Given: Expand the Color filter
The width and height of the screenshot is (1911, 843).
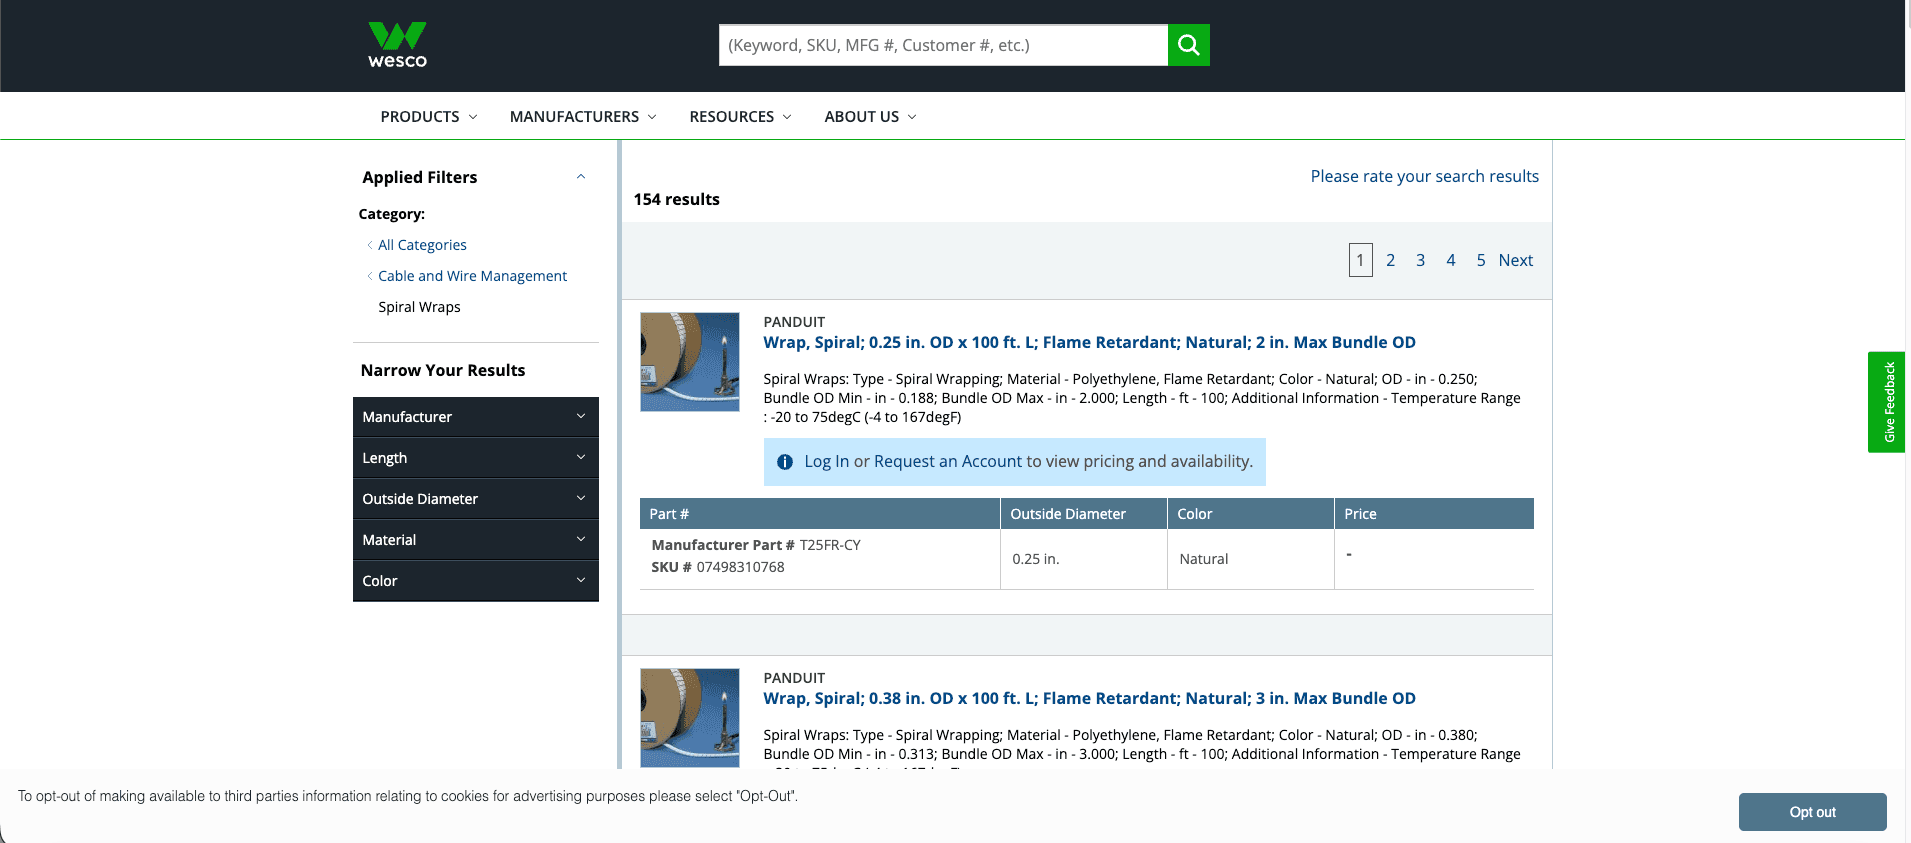Looking at the screenshot, I should (476, 581).
